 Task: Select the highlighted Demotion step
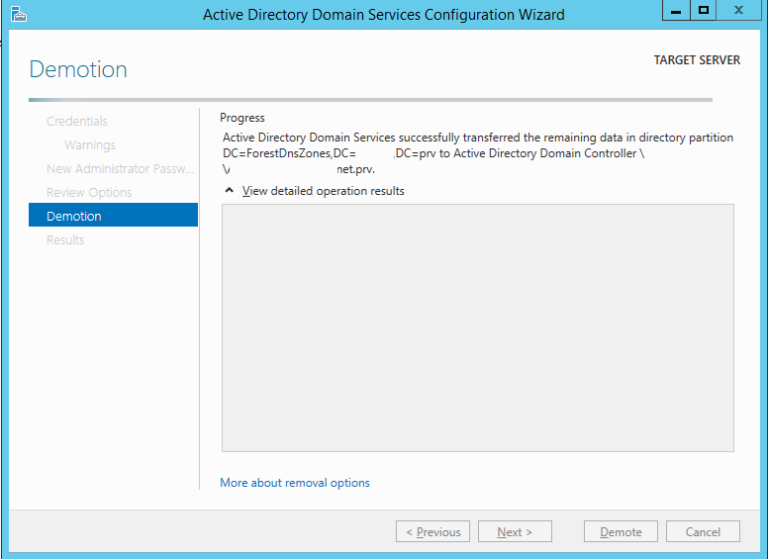[x=112, y=216]
